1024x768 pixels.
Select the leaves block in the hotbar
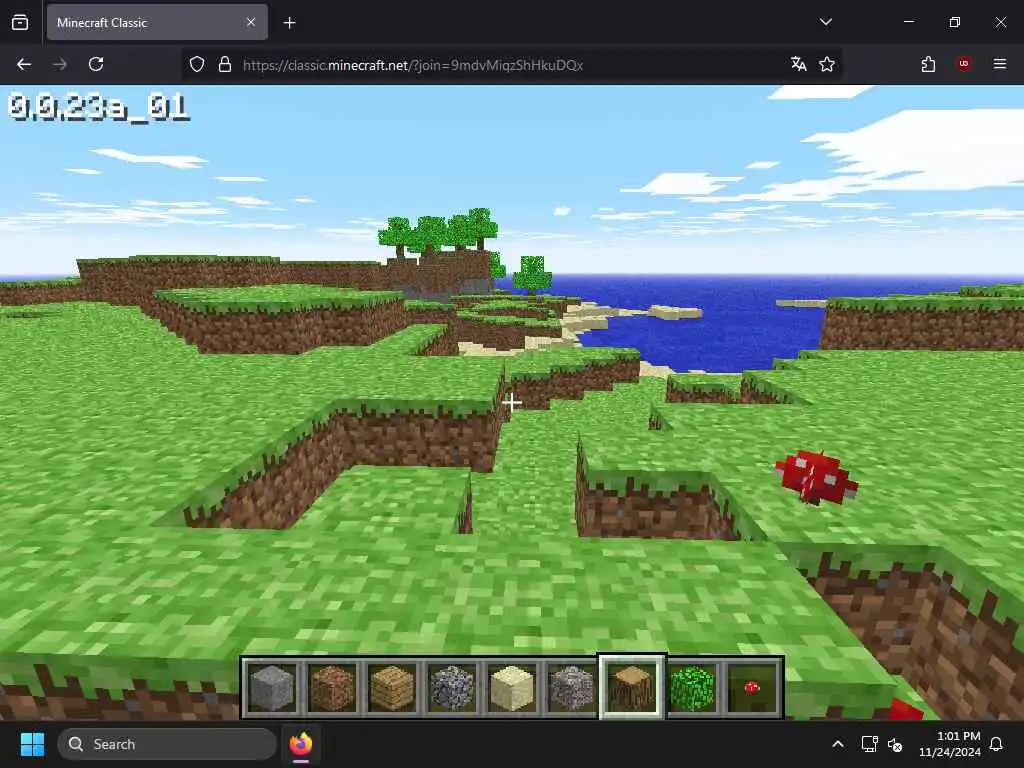[x=692, y=688]
